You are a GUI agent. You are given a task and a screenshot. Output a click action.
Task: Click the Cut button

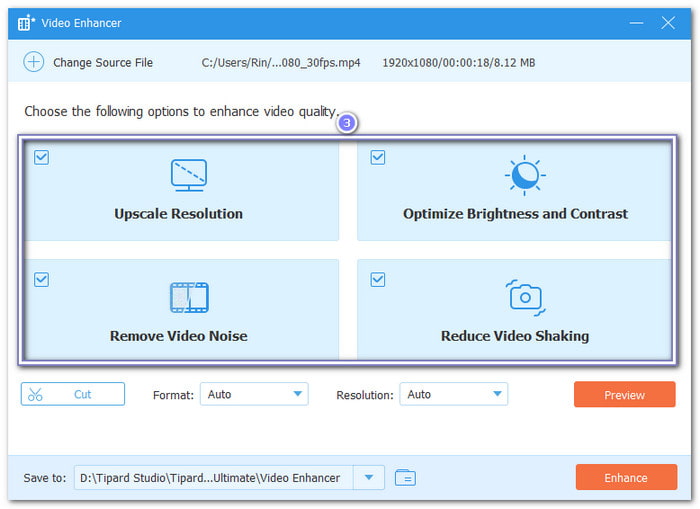73,394
